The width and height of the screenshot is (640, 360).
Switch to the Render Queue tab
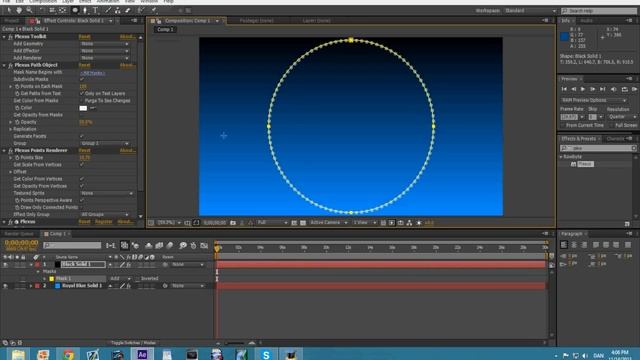[x=19, y=234]
